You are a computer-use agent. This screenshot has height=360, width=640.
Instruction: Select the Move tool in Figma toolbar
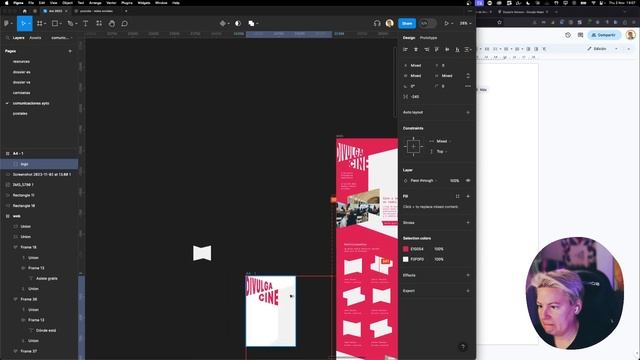coord(23,24)
